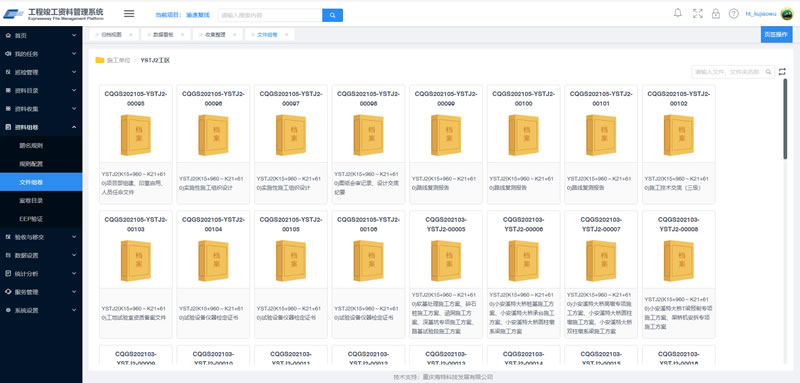Open the 案卷目录 submenu item
The height and width of the screenshot is (383, 800).
31,200
